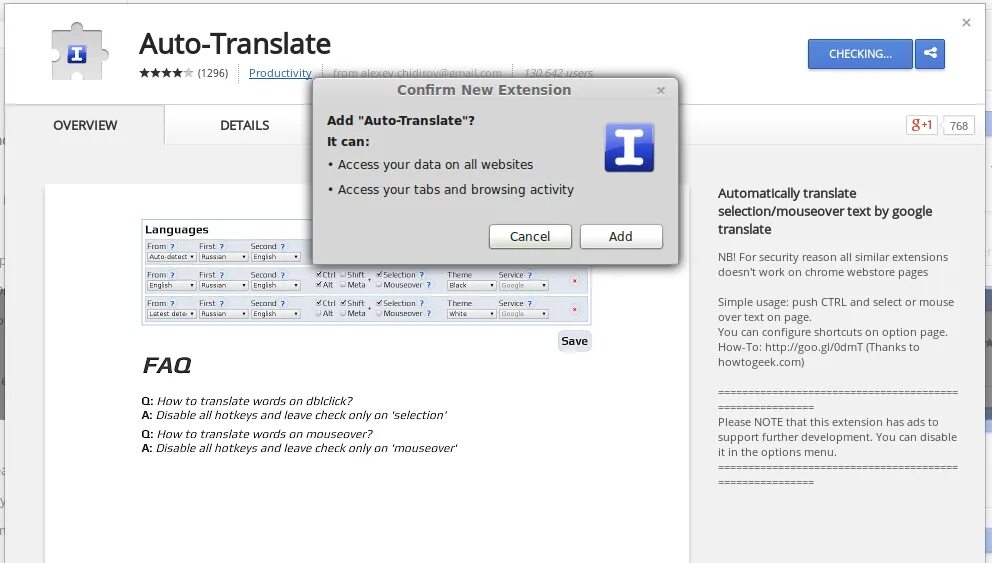Click the blue CHECKING... button
The image size is (992, 563).
click(860, 54)
